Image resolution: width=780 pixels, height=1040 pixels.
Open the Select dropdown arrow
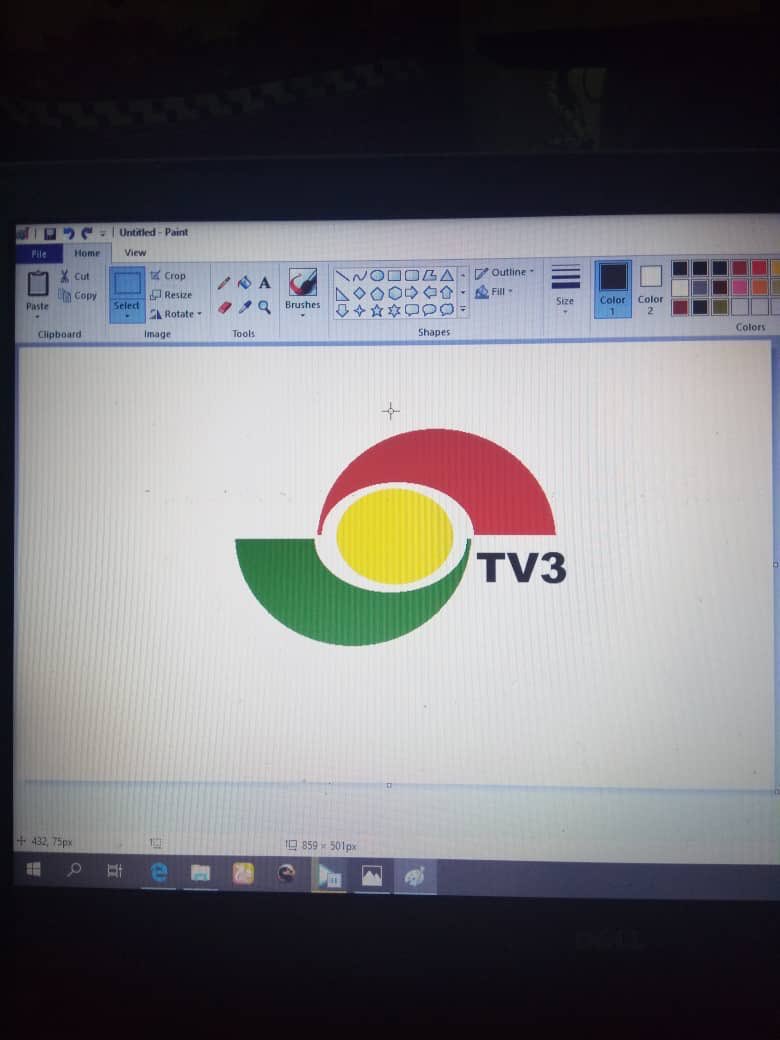(127, 316)
